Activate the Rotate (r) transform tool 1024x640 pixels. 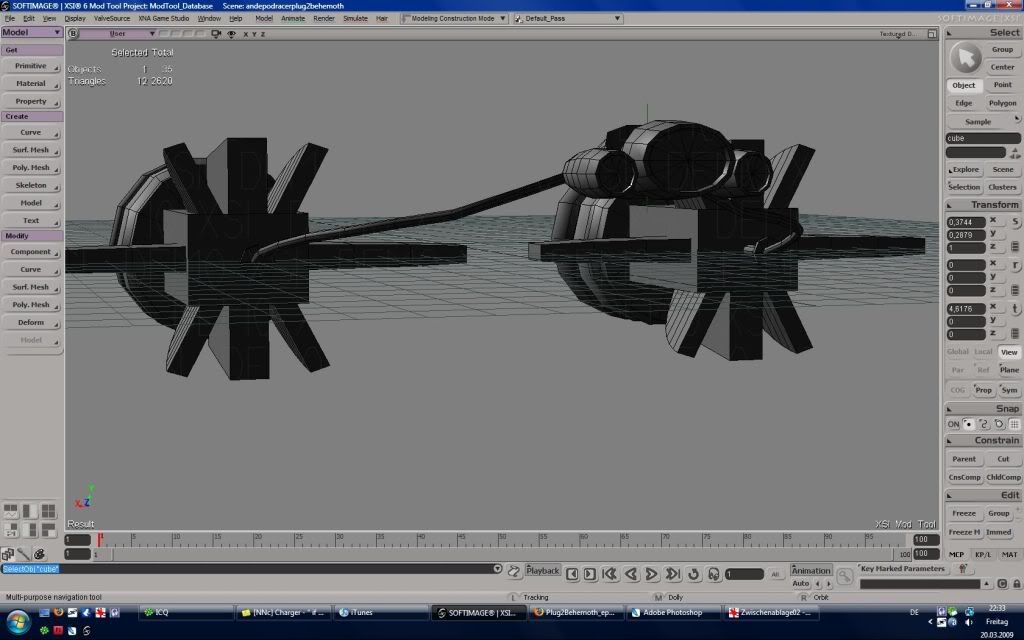coord(1016,265)
